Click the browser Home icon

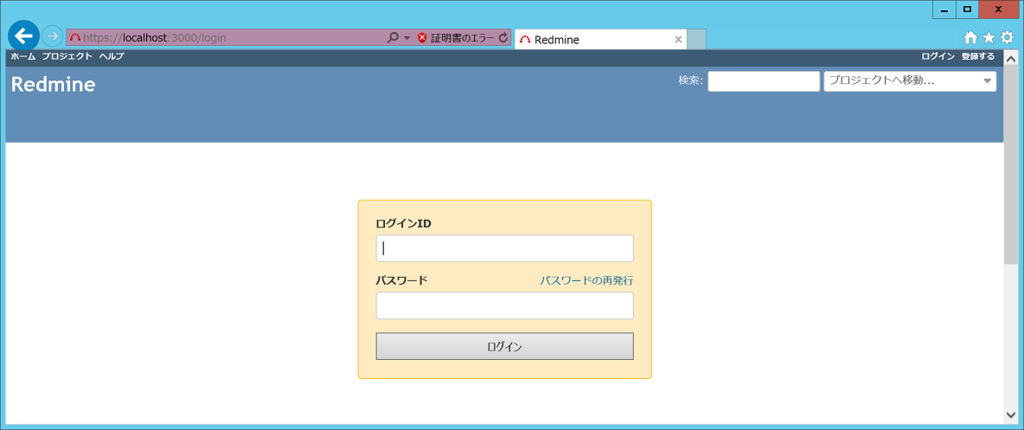tap(970, 38)
